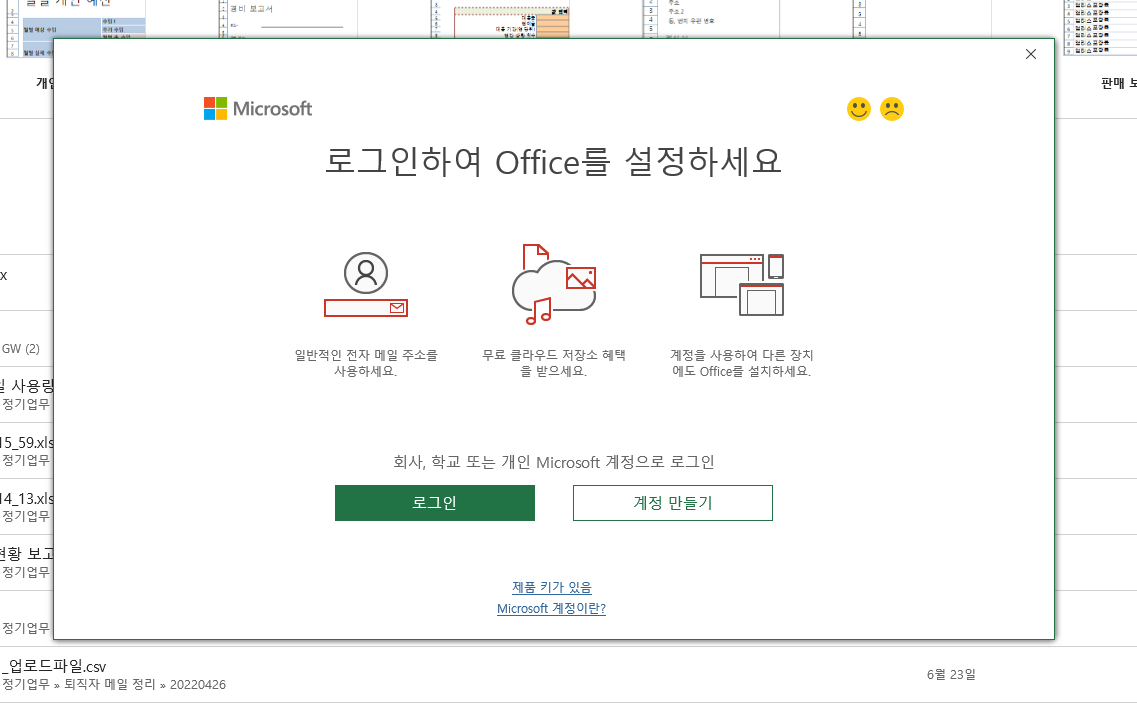Select the 15_59.xls file in the background list

point(27,442)
